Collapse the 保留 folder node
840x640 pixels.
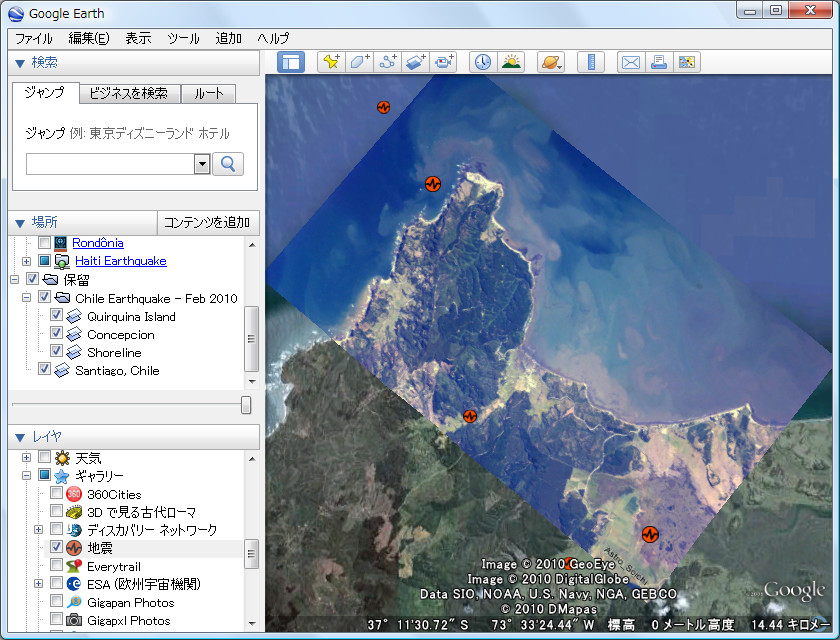tap(14, 280)
